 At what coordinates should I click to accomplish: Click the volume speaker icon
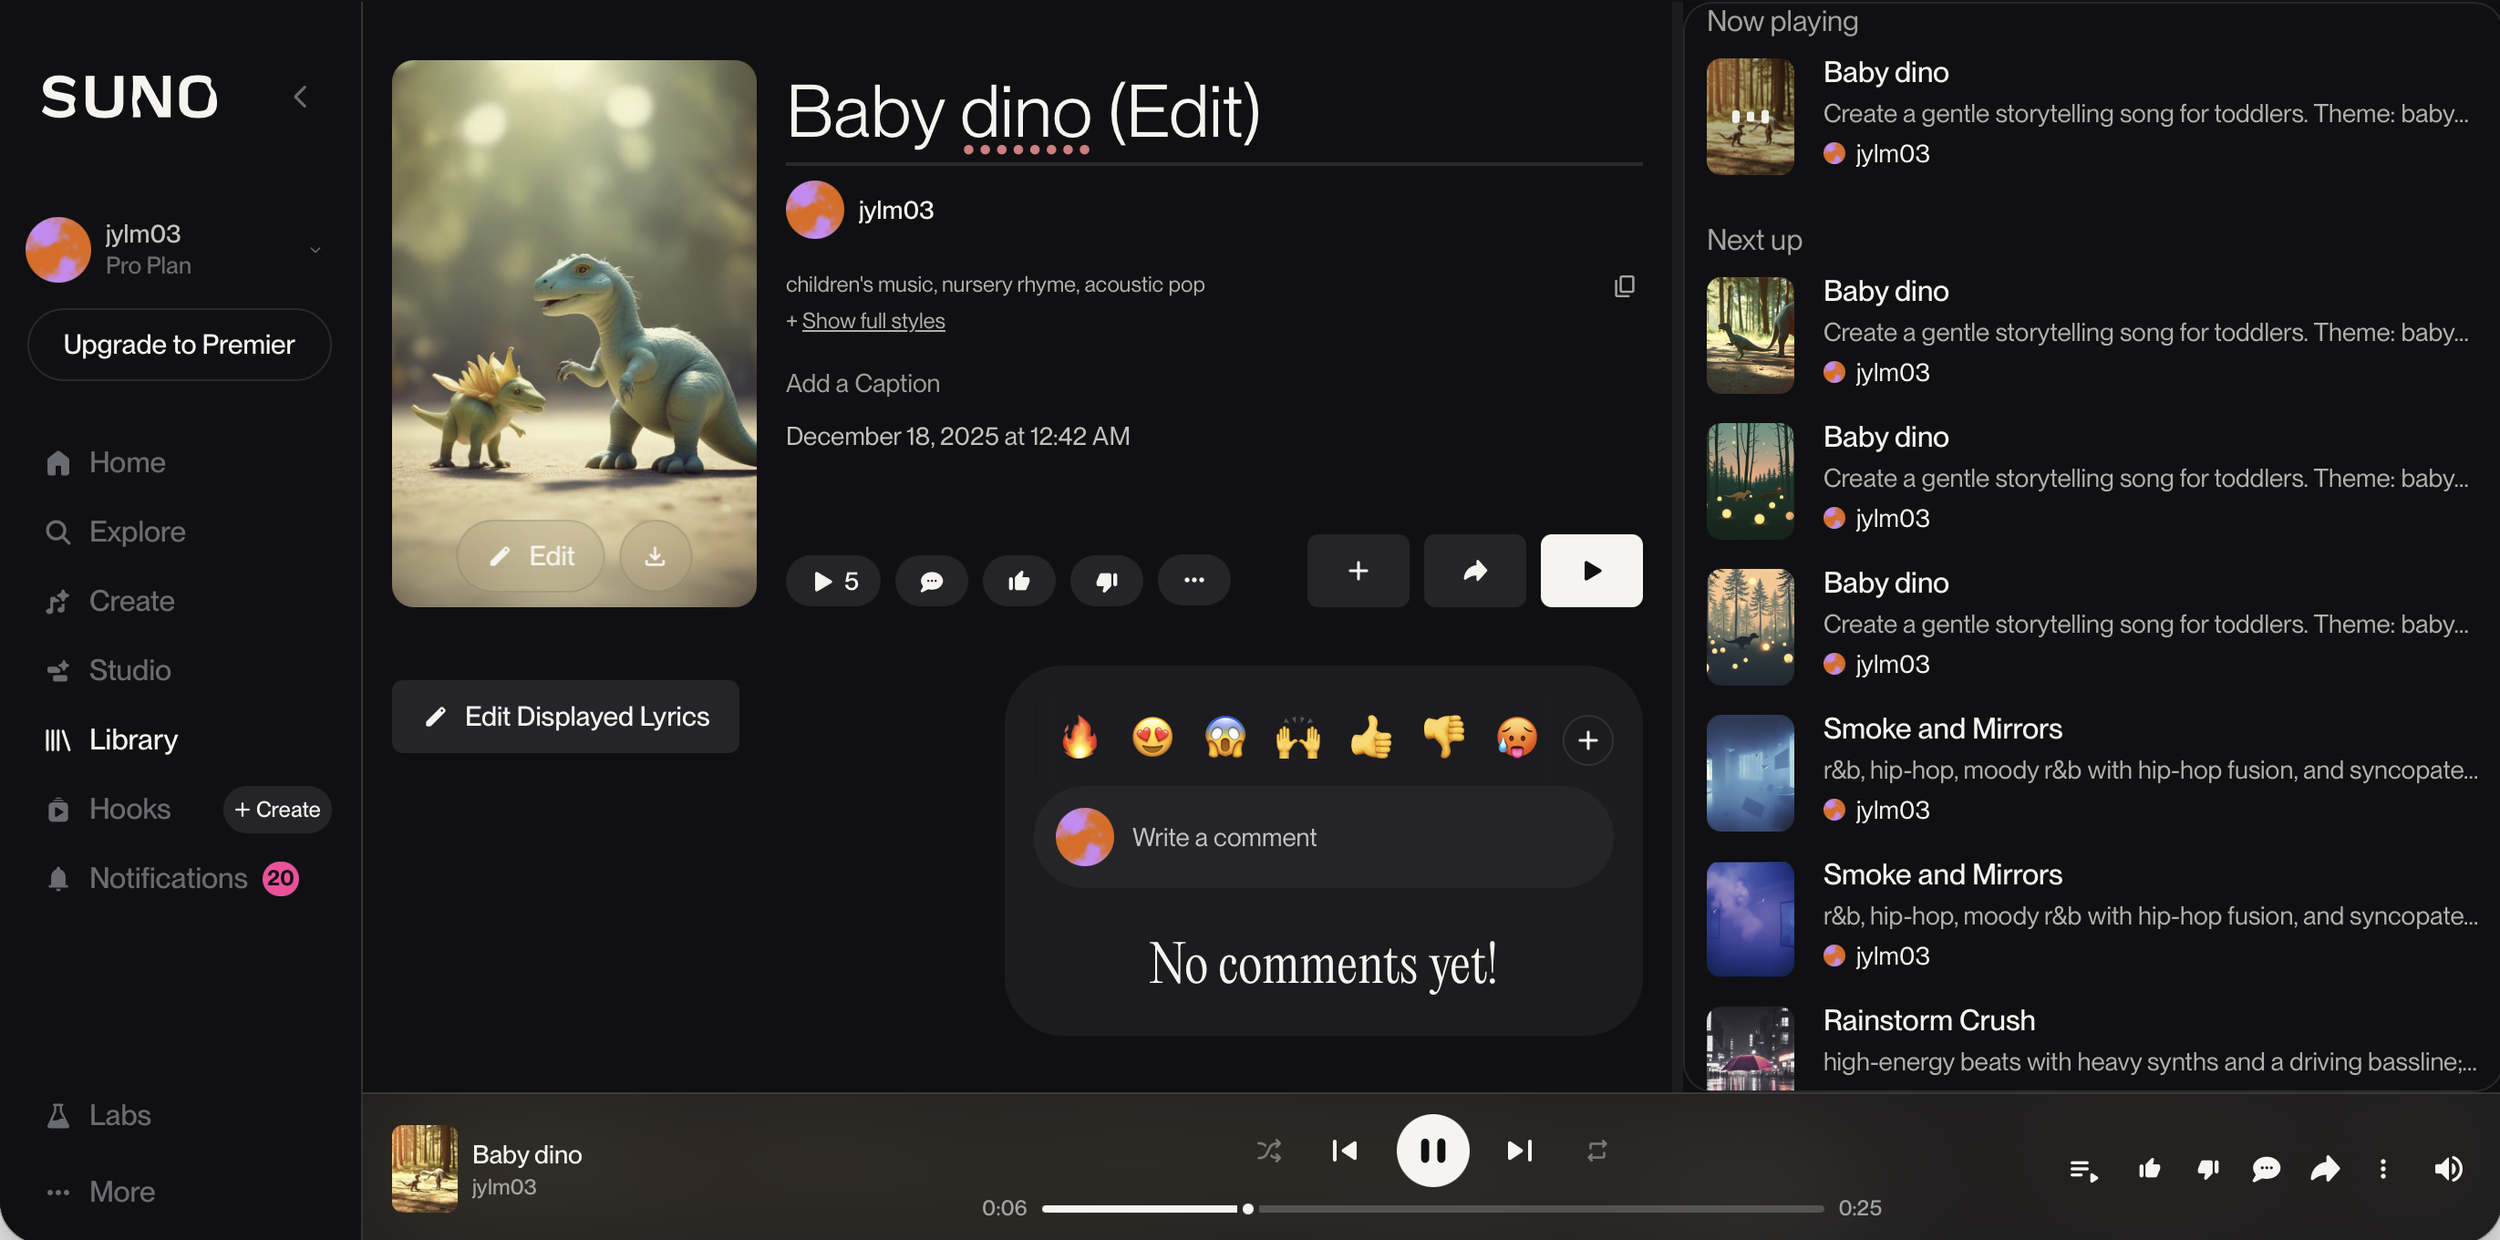(x=2448, y=1169)
